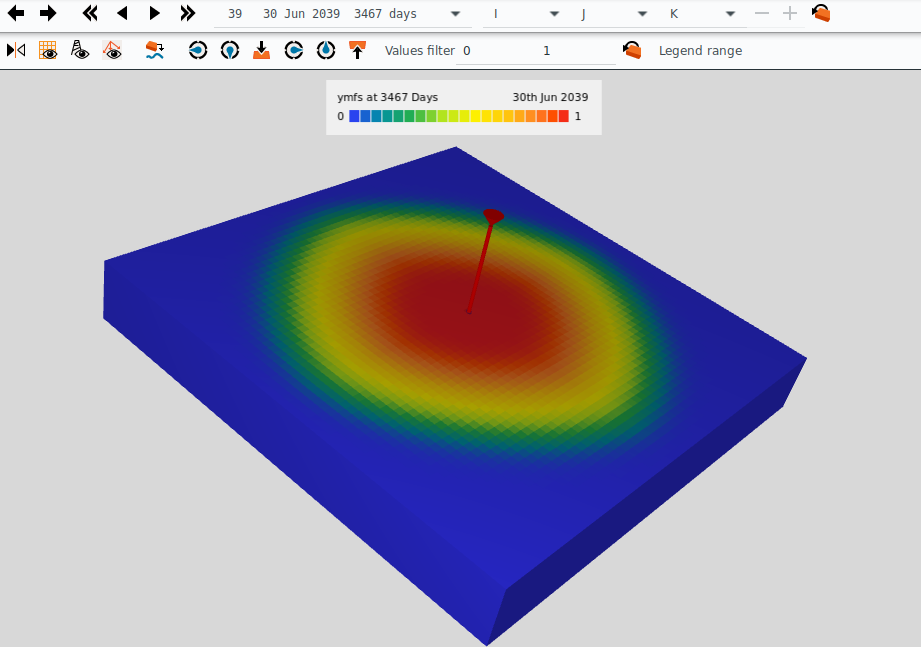Click the mirror flip view icon
This screenshot has width=921, height=647.
pos(16,50)
